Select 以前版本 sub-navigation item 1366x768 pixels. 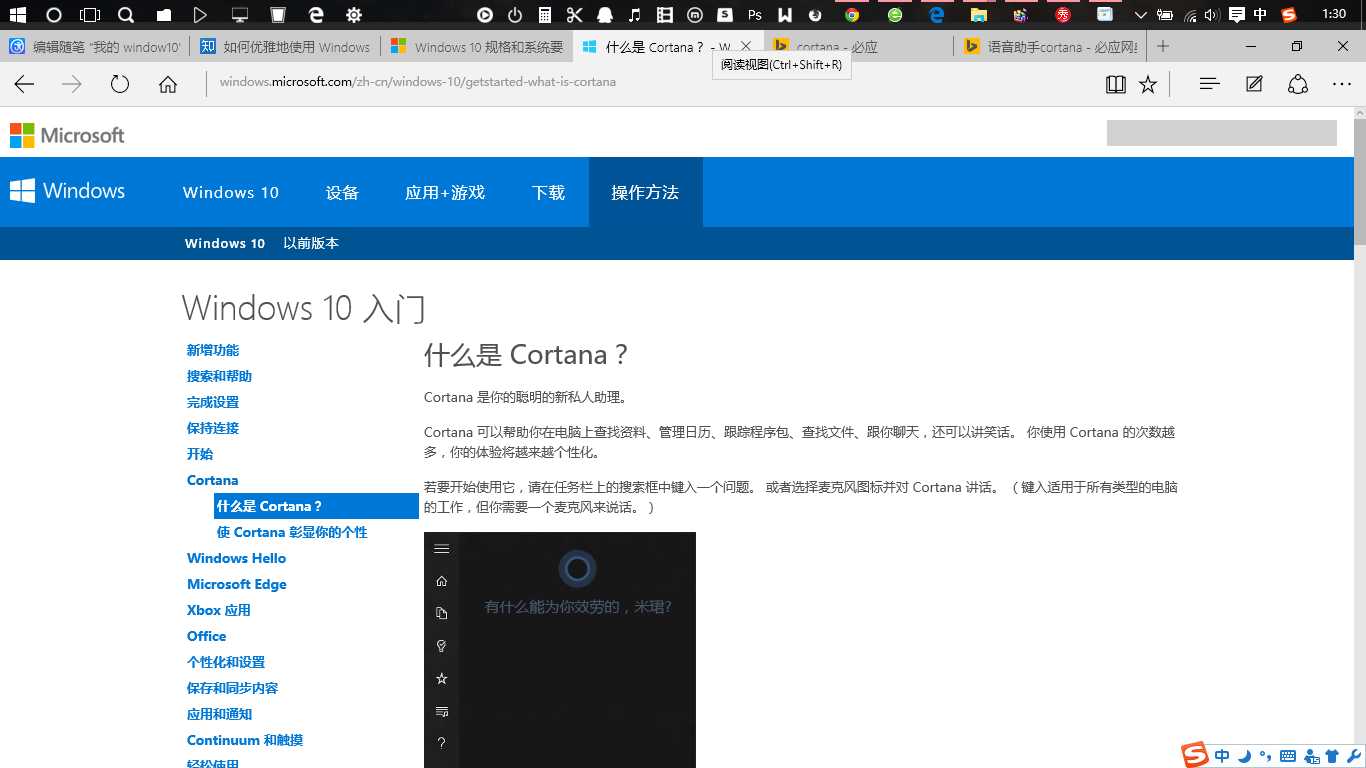click(311, 243)
